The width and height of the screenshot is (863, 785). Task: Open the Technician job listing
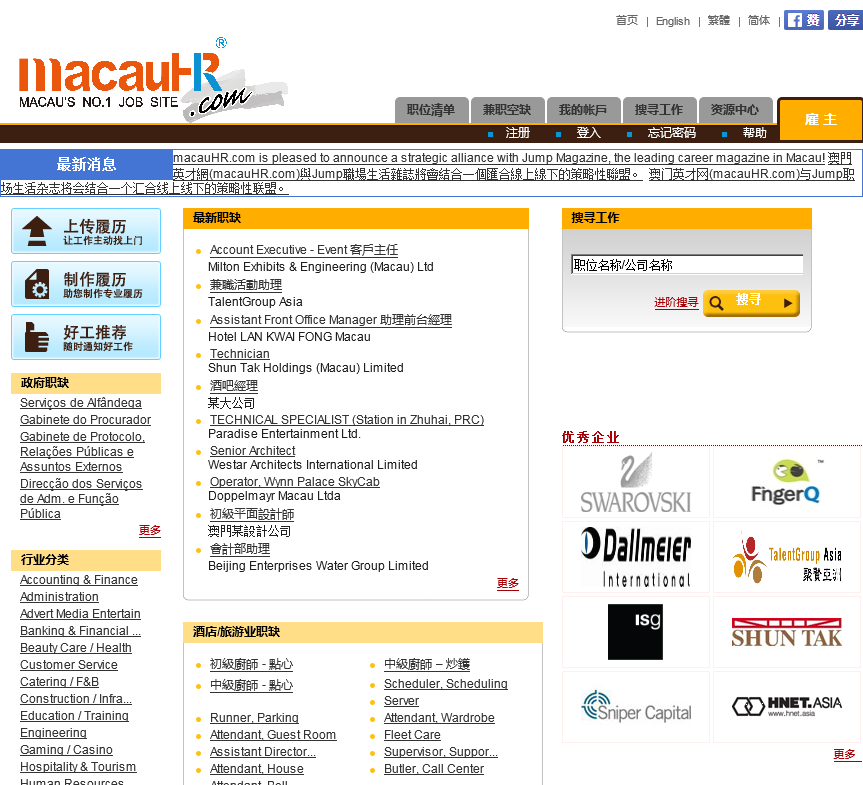pyautogui.click(x=239, y=354)
